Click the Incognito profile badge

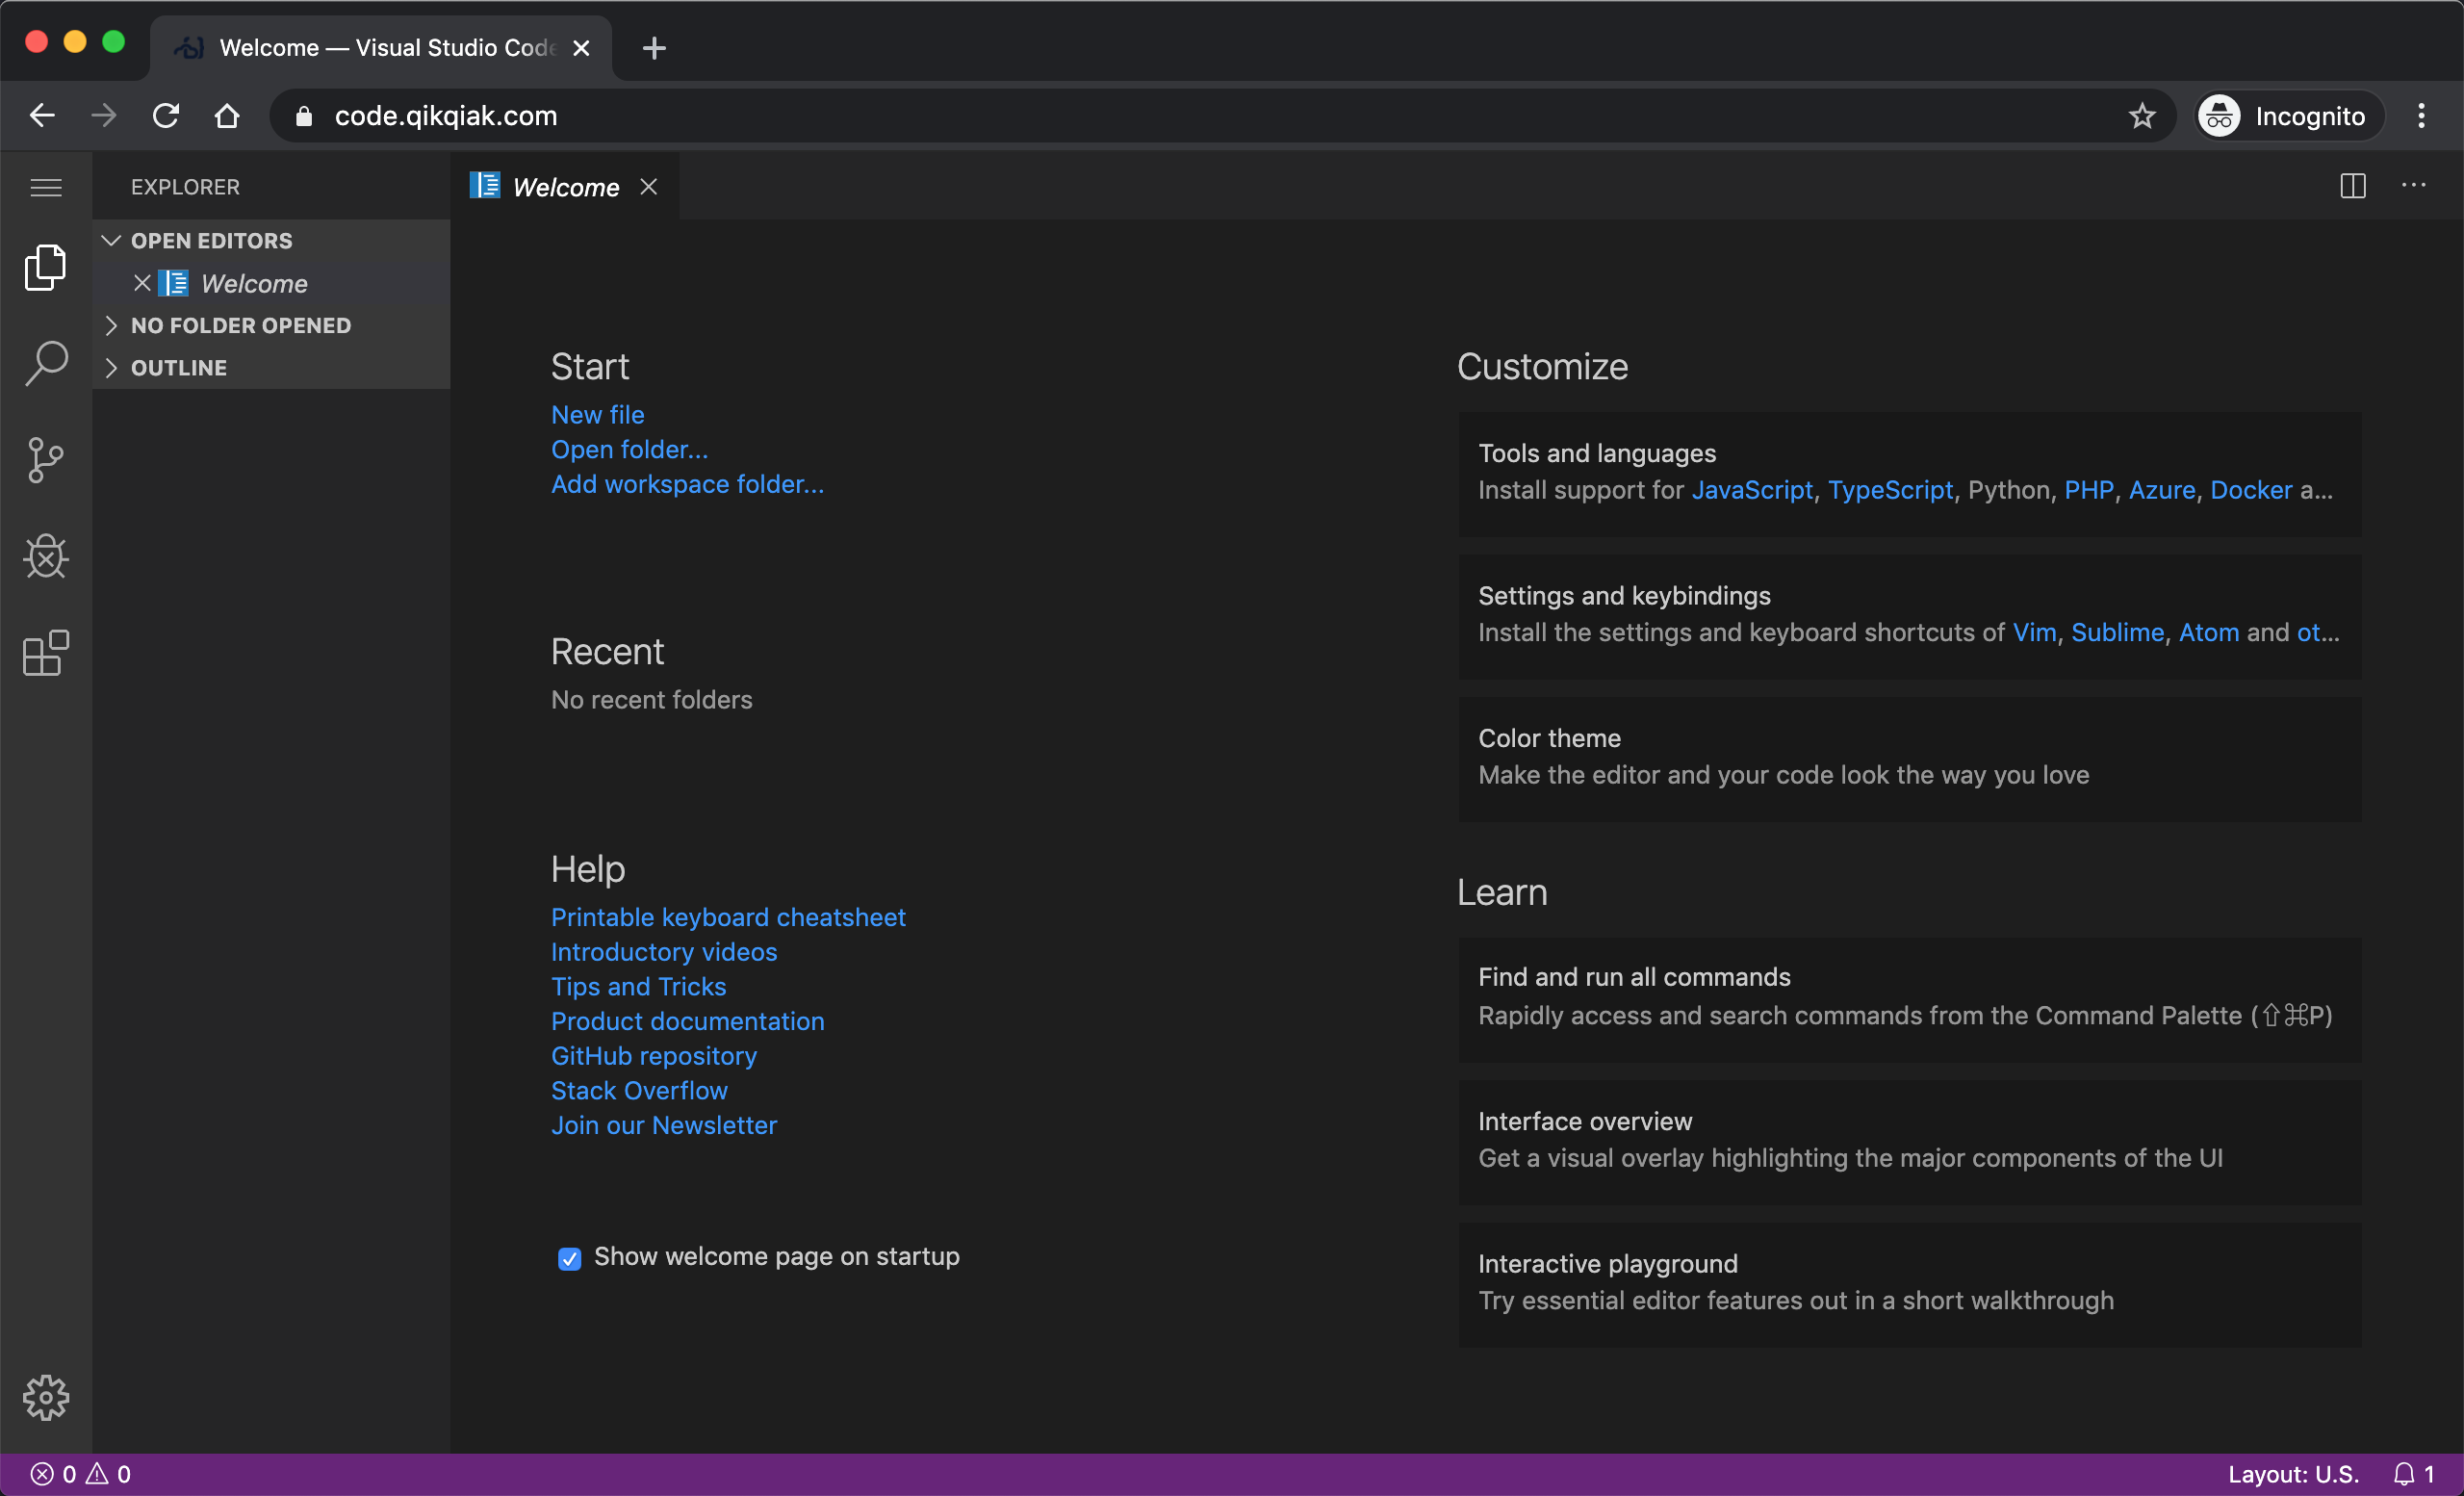[x=2289, y=116]
